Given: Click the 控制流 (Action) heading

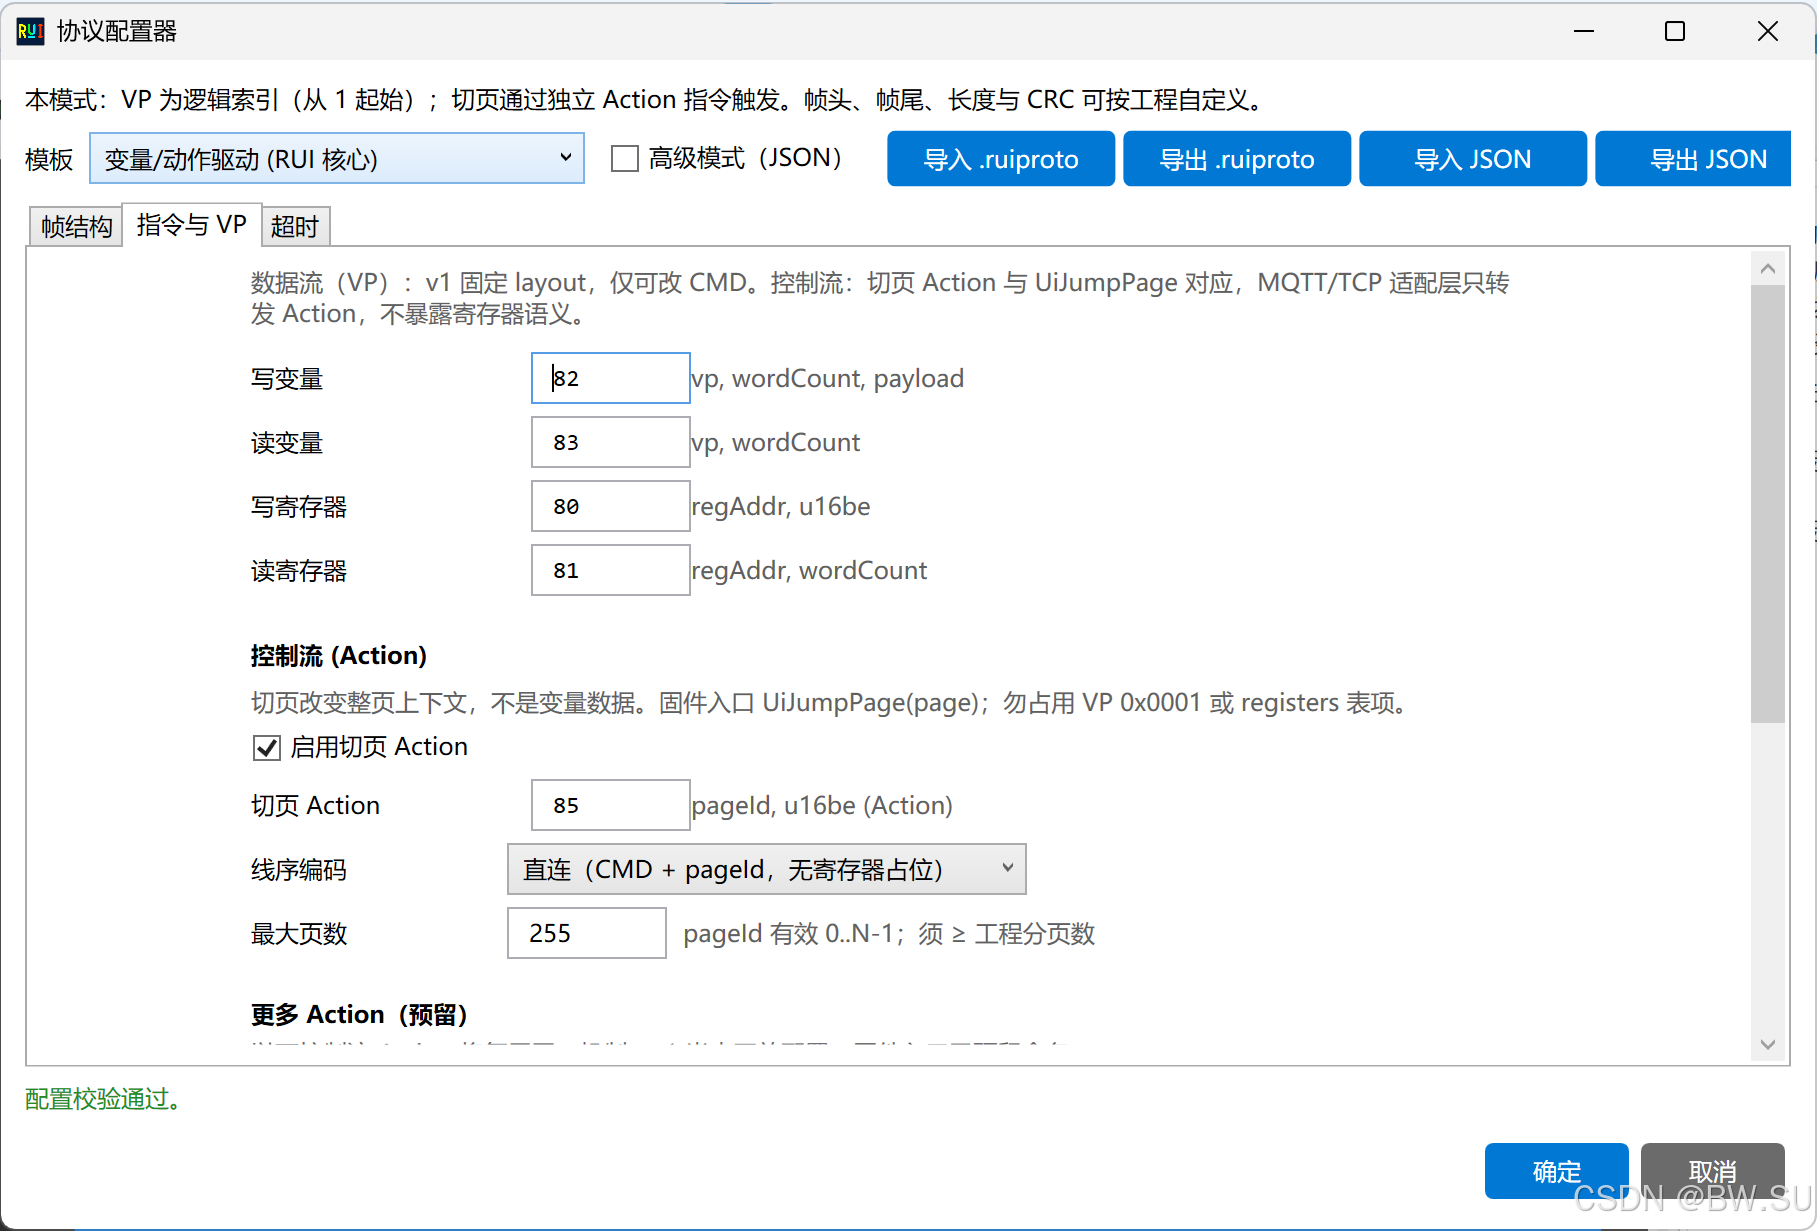Looking at the screenshot, I should point(339,656).
